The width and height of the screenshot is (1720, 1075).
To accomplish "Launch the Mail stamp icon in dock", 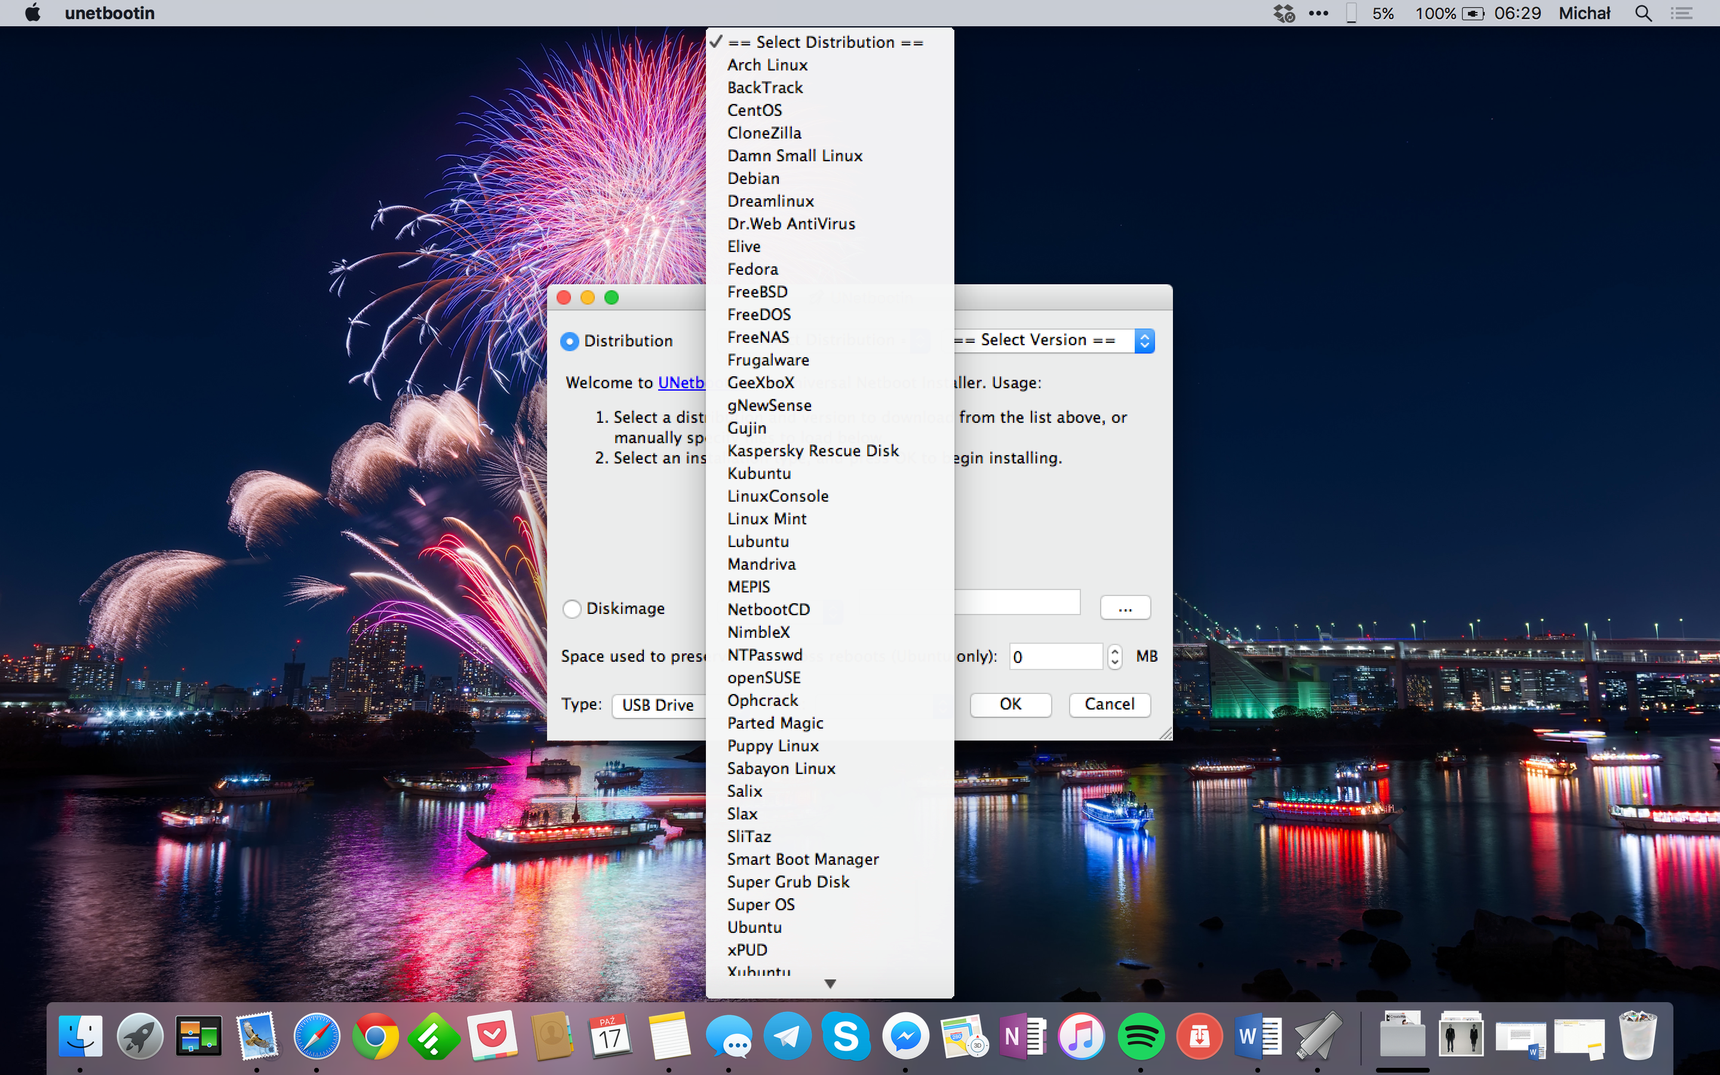I will tap(257, 1036).
